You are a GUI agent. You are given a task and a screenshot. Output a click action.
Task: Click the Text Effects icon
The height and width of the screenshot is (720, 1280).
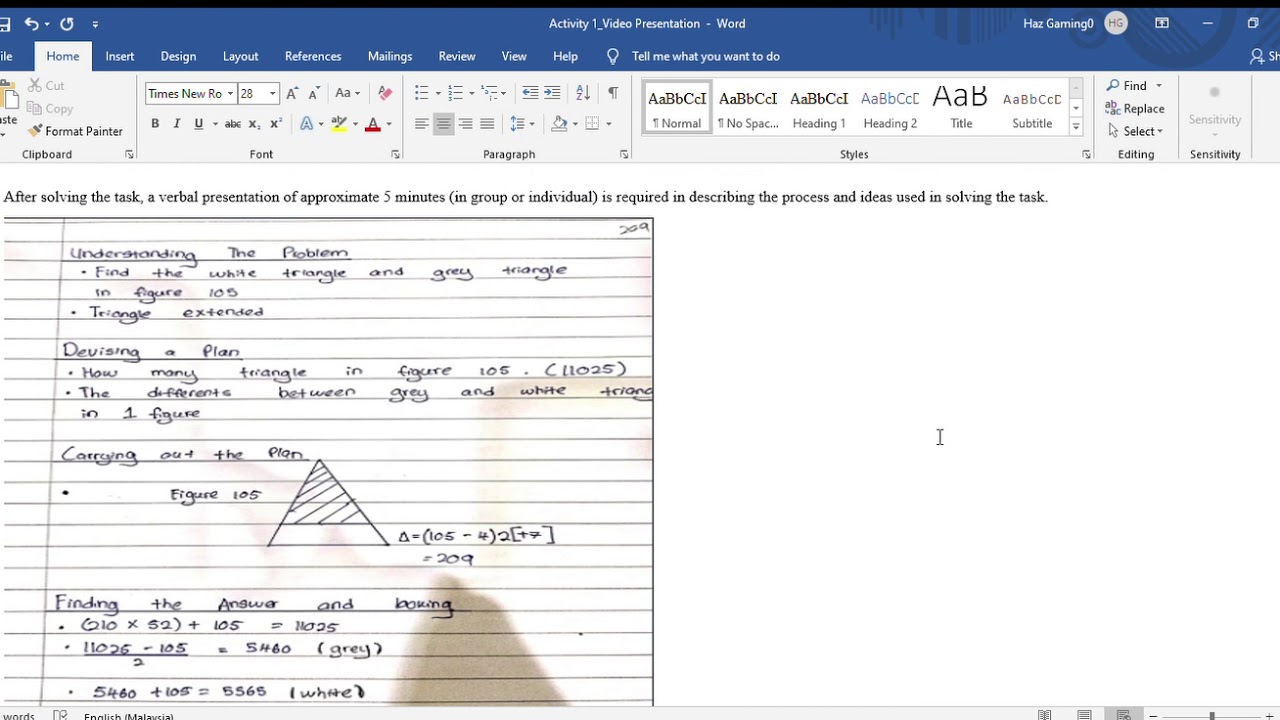[306, 124]
